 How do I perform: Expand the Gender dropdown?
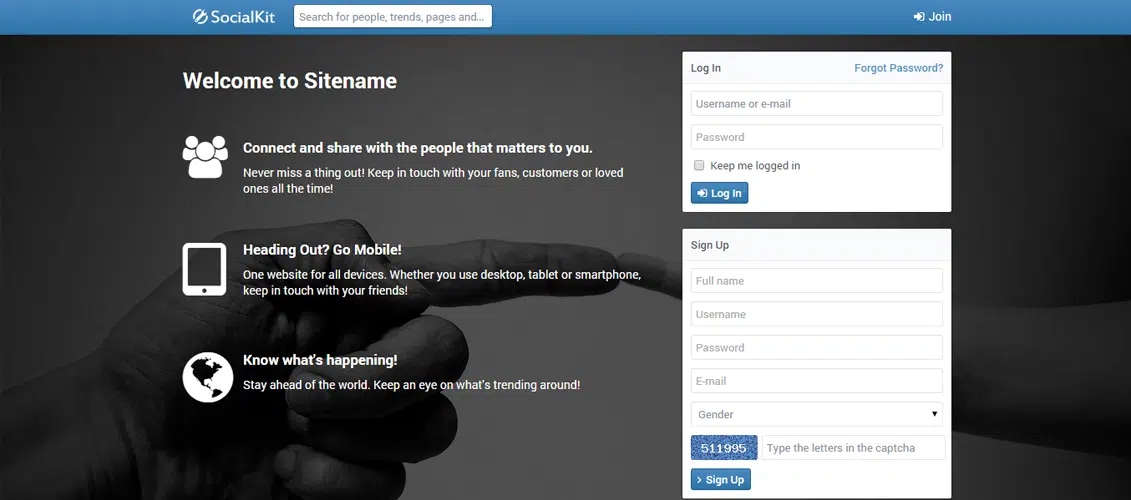pos(816,414)
